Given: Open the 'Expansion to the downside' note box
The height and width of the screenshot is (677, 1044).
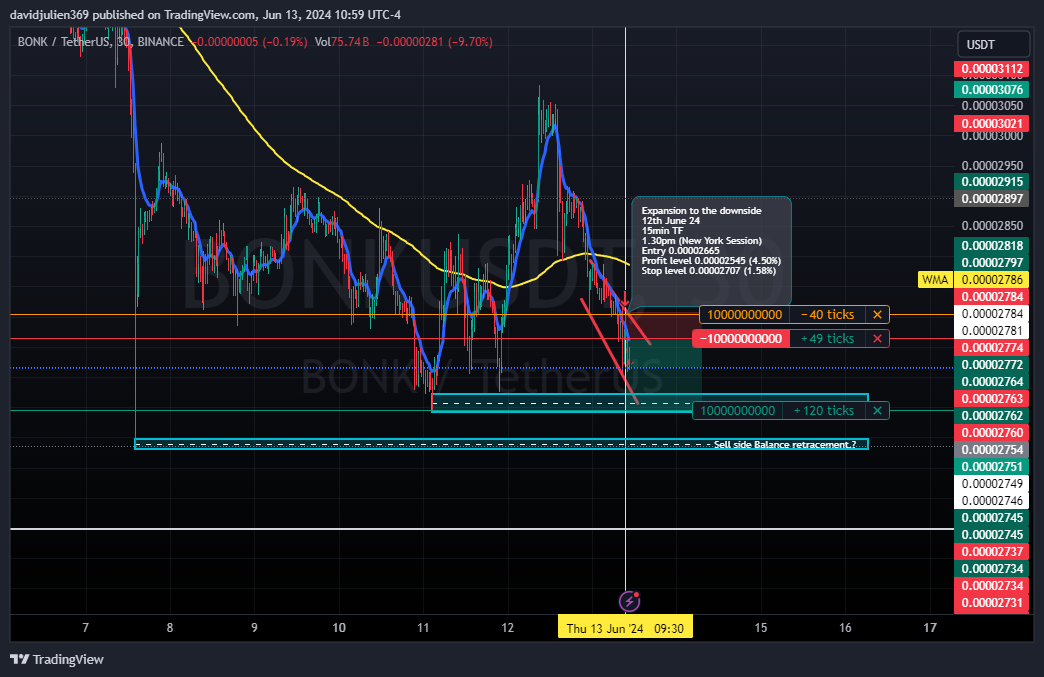Looking at the screenshot, I should click(x=711, y=250).
